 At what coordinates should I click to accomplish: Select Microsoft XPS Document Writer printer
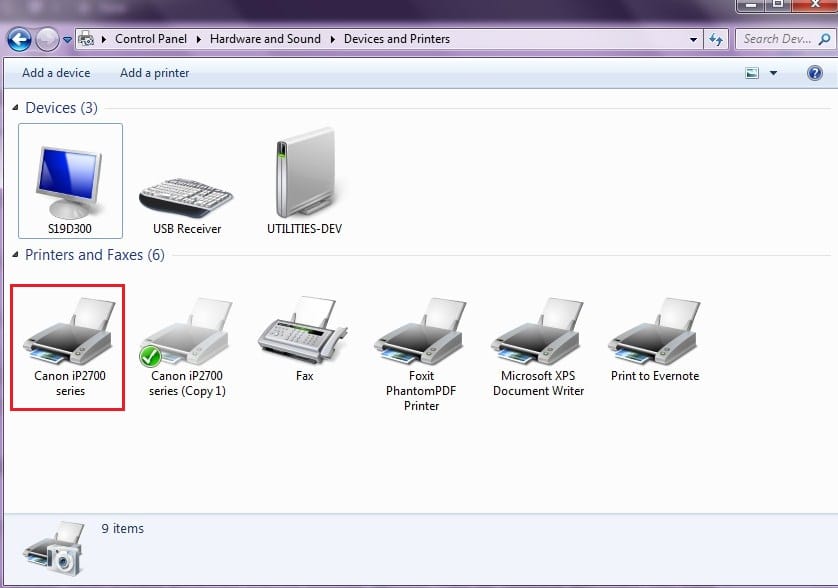(538, 347)
